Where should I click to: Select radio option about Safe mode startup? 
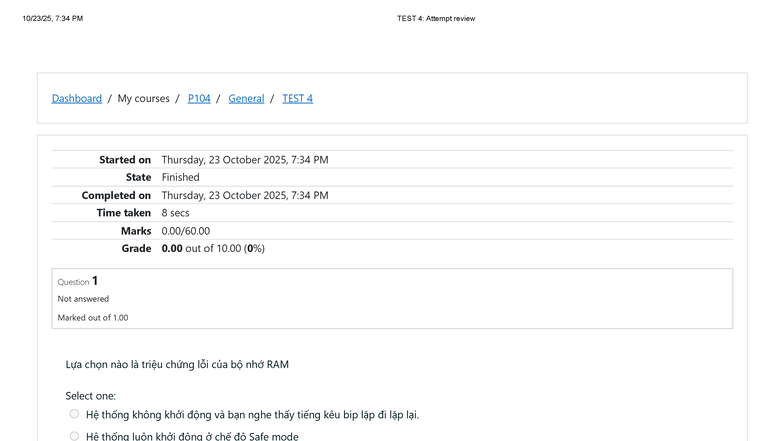tap(74, 436)
